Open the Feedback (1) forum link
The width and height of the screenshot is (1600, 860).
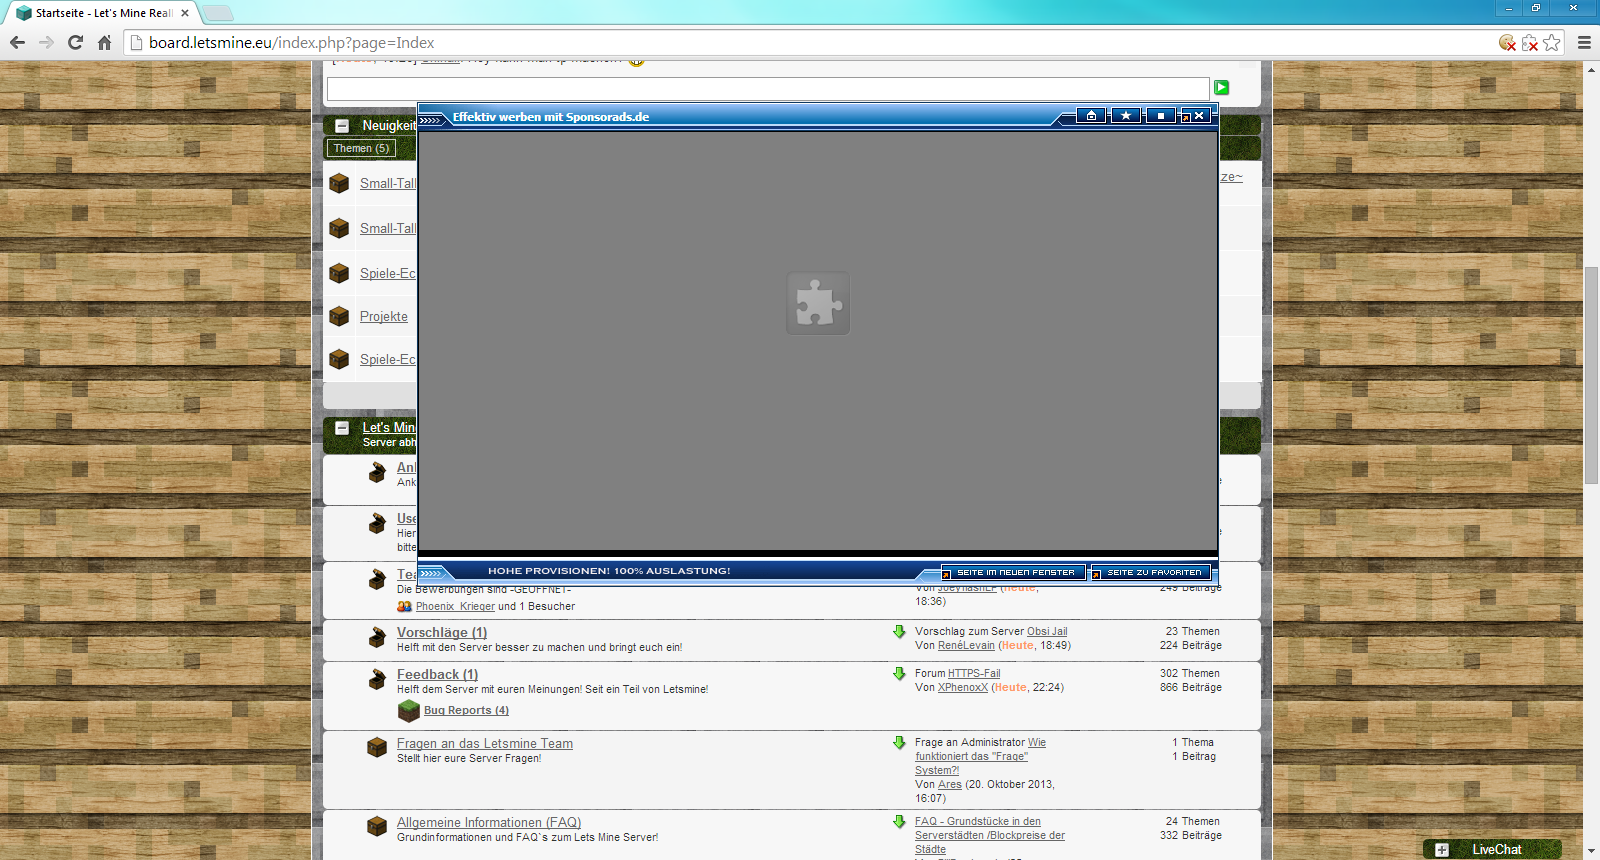tap(437, 674)
